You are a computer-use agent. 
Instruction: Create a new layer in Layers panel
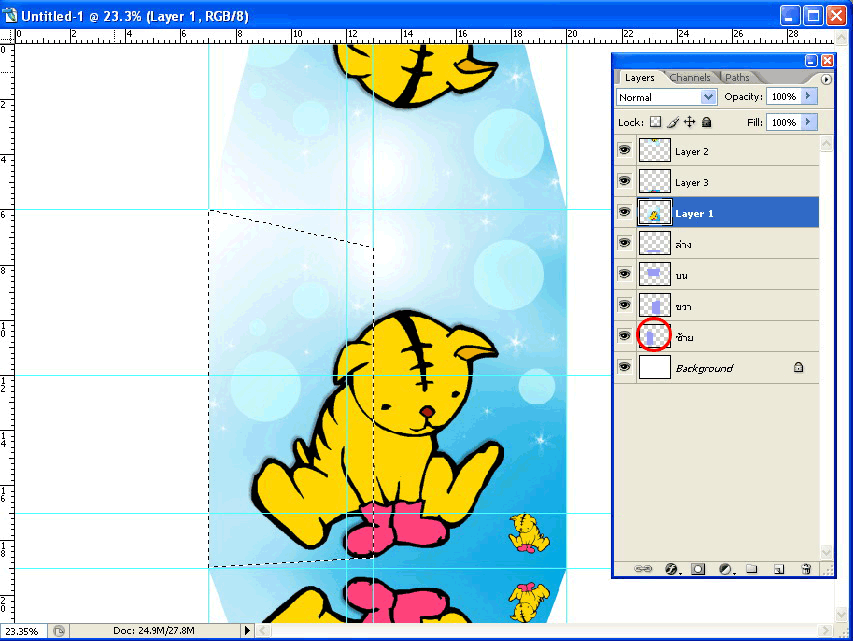coord(779,569)
